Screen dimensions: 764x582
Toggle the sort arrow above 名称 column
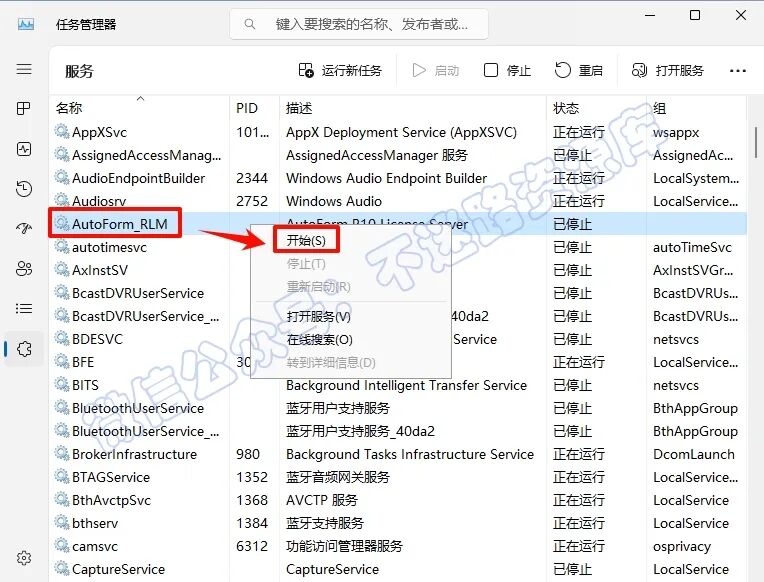coord(140,98)
